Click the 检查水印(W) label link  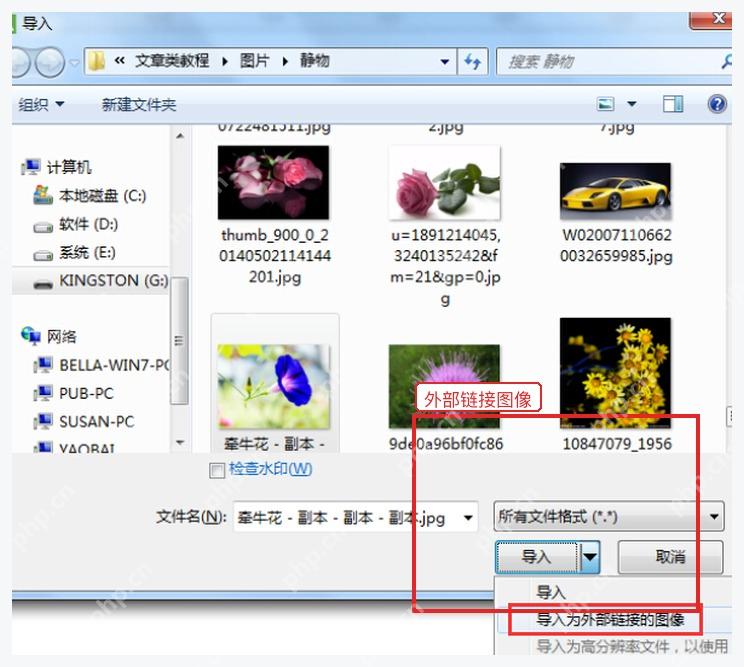coord(270,469)
